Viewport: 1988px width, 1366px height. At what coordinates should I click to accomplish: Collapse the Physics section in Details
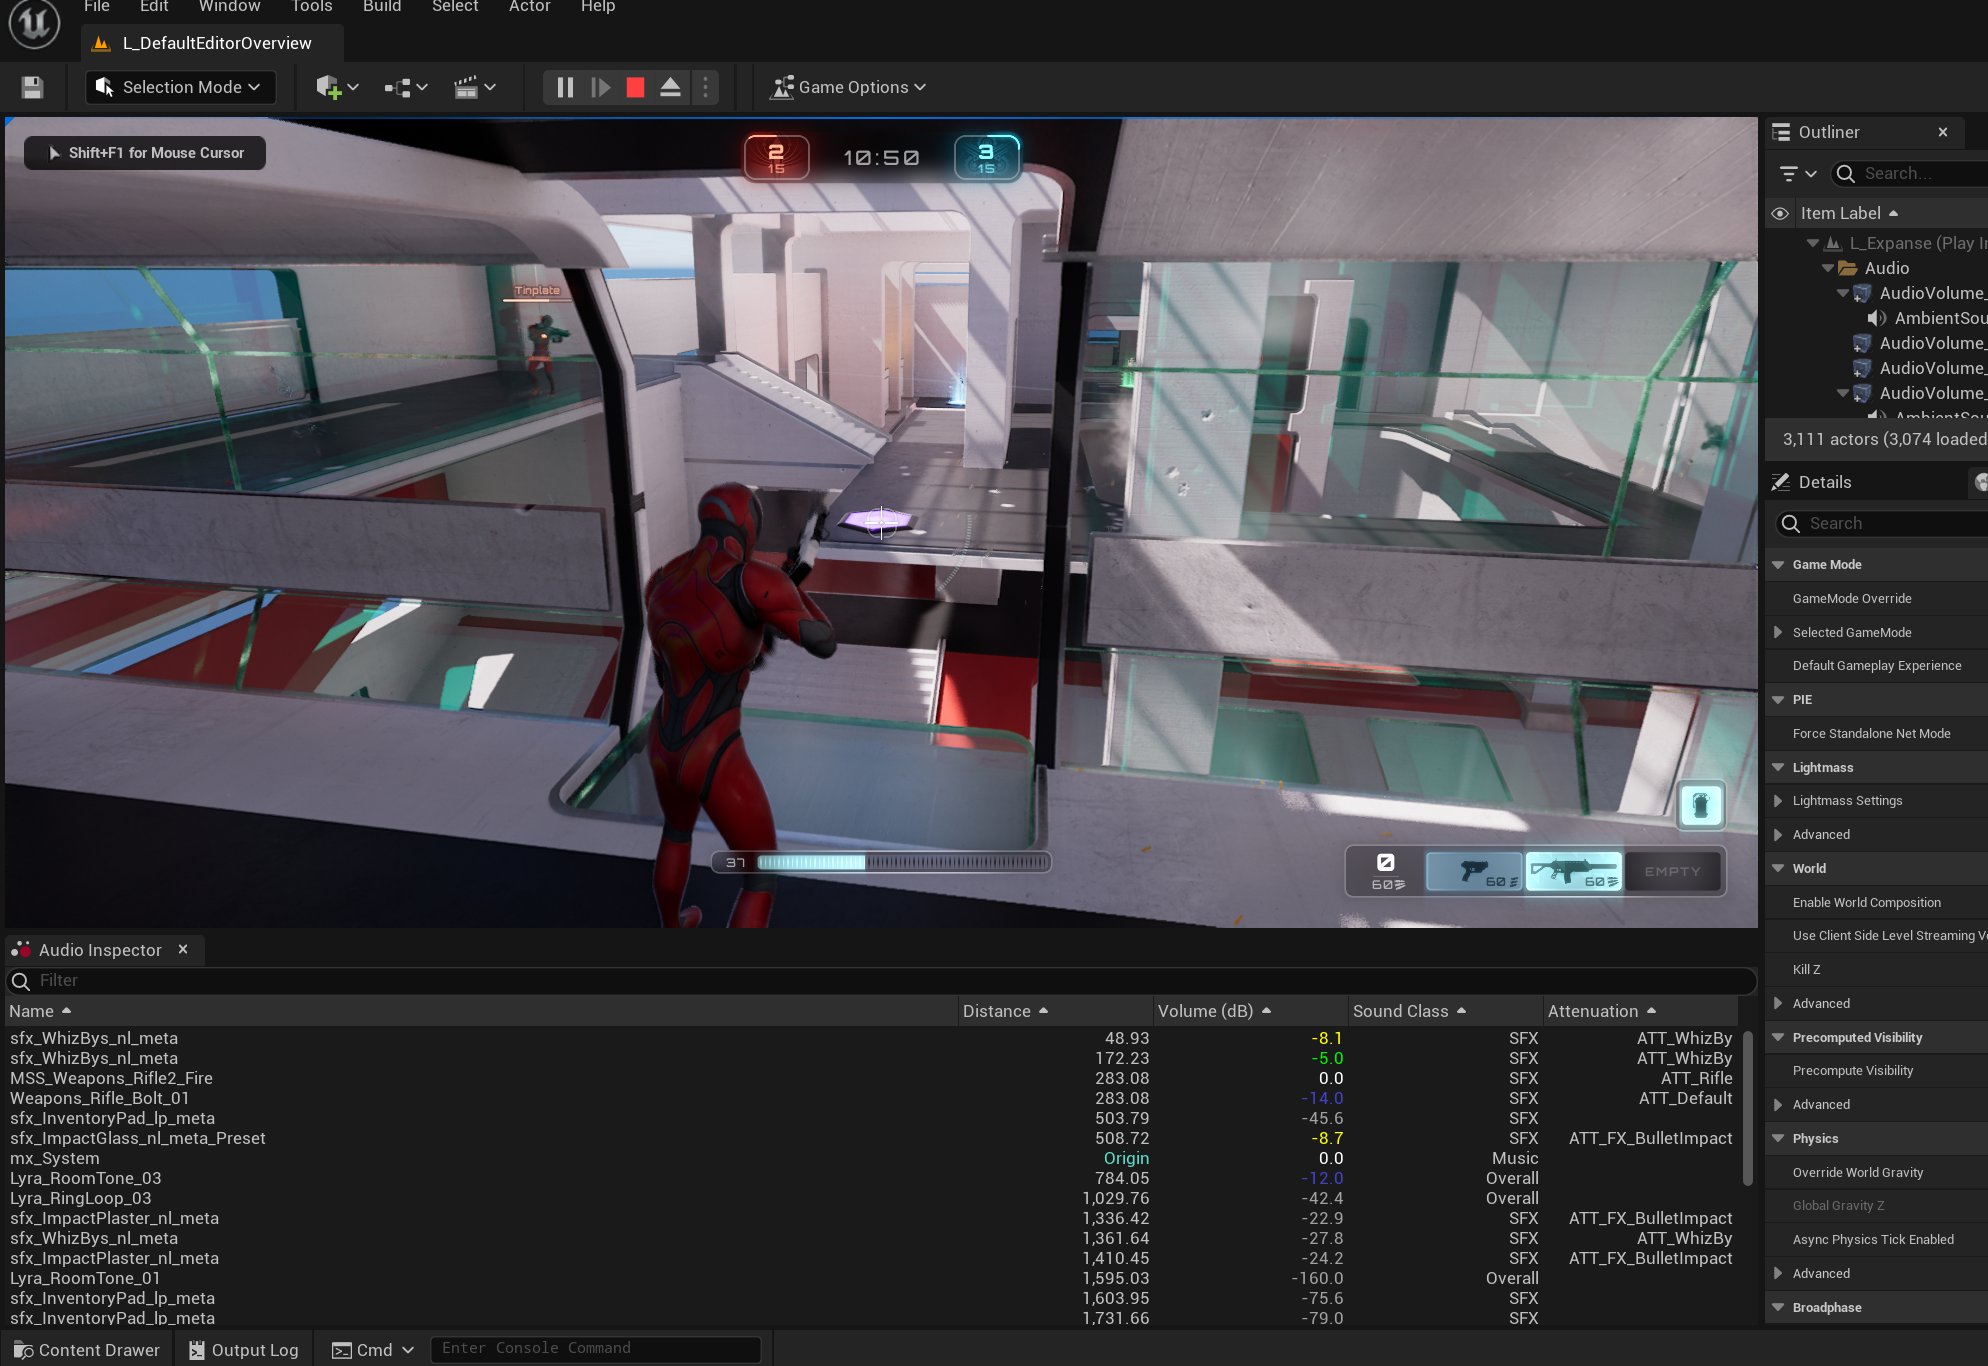(x=1778, y=1139)
